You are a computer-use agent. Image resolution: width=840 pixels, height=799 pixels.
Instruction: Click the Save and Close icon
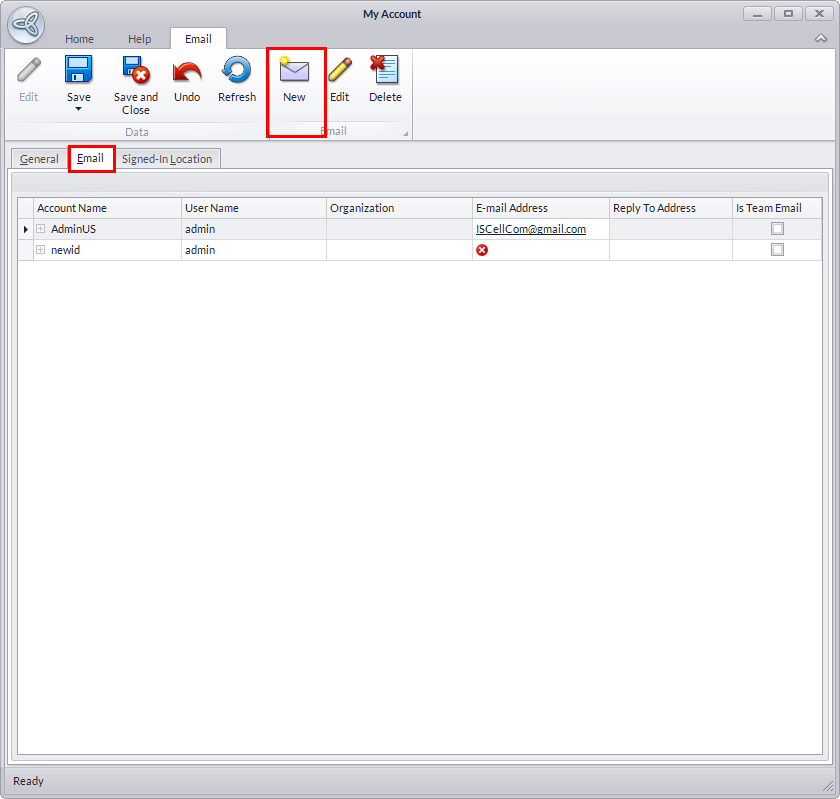pyautogui.click(x=135, y=70)
